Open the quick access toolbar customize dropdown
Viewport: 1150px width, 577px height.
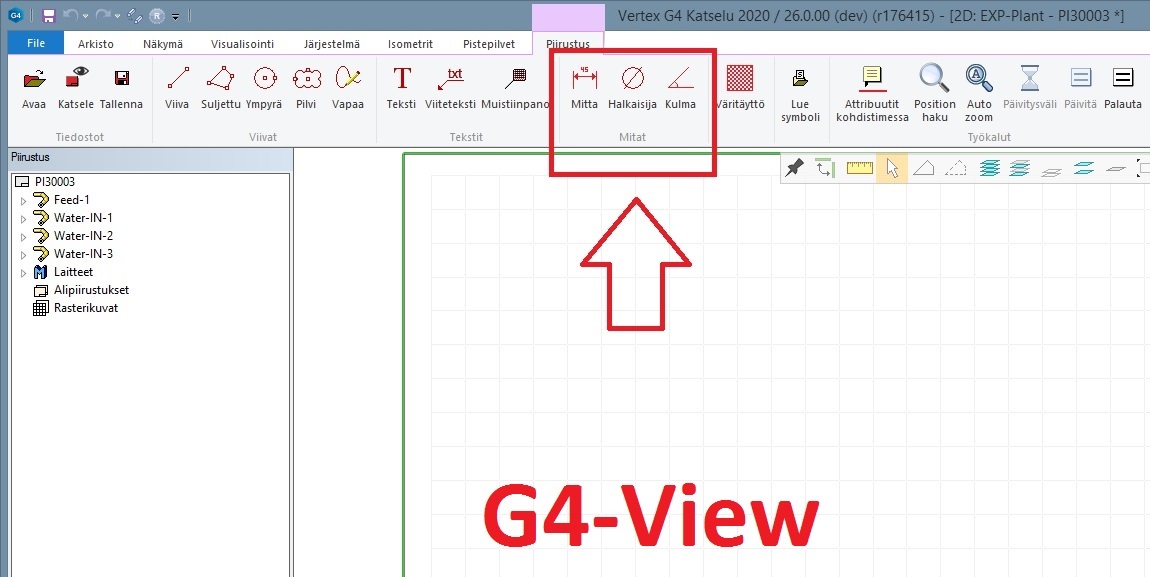175,15
